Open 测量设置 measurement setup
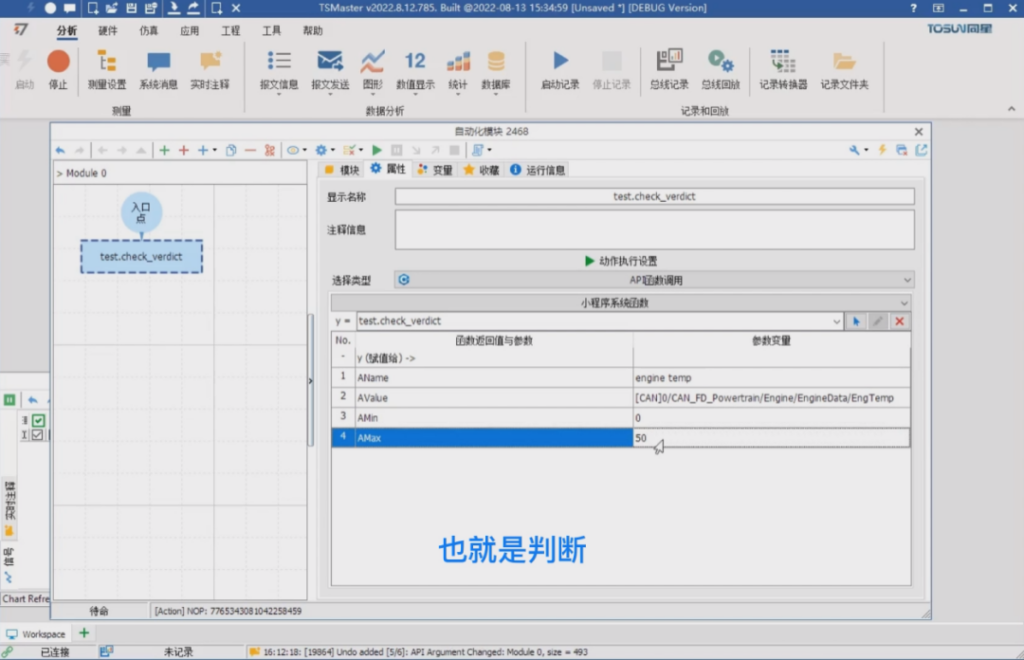This screenshot has height=660, width=1024. [x=106, y=70]
